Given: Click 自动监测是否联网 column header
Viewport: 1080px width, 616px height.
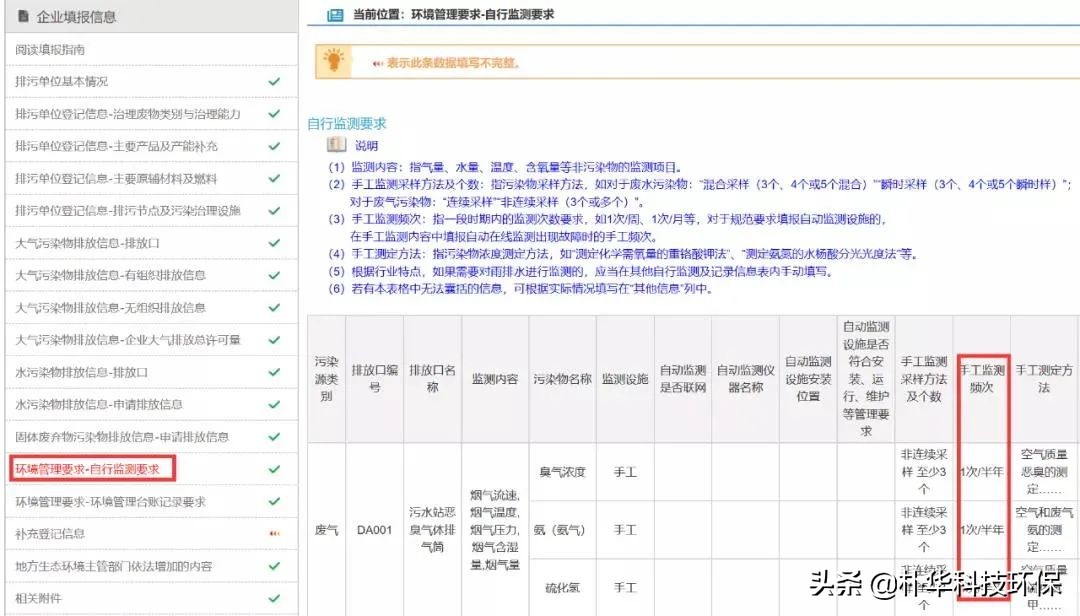Looking at the screenshot, I should click(683, 379).
